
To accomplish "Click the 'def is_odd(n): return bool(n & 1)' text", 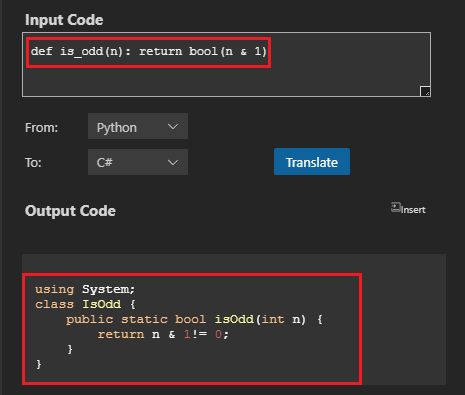I will pos(149,51).
